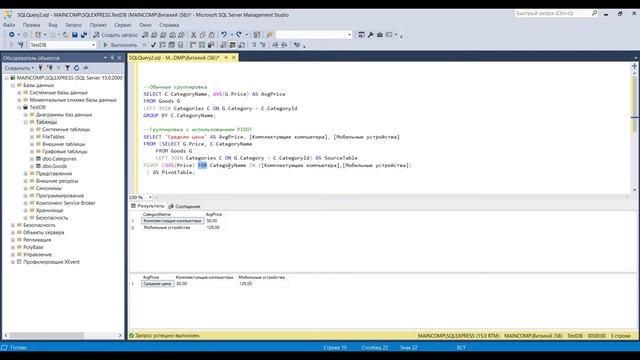Image resolution: width=640 pixels, height=360 pixels.
Task: Open the Файл menu
Action: click(9, 25)
